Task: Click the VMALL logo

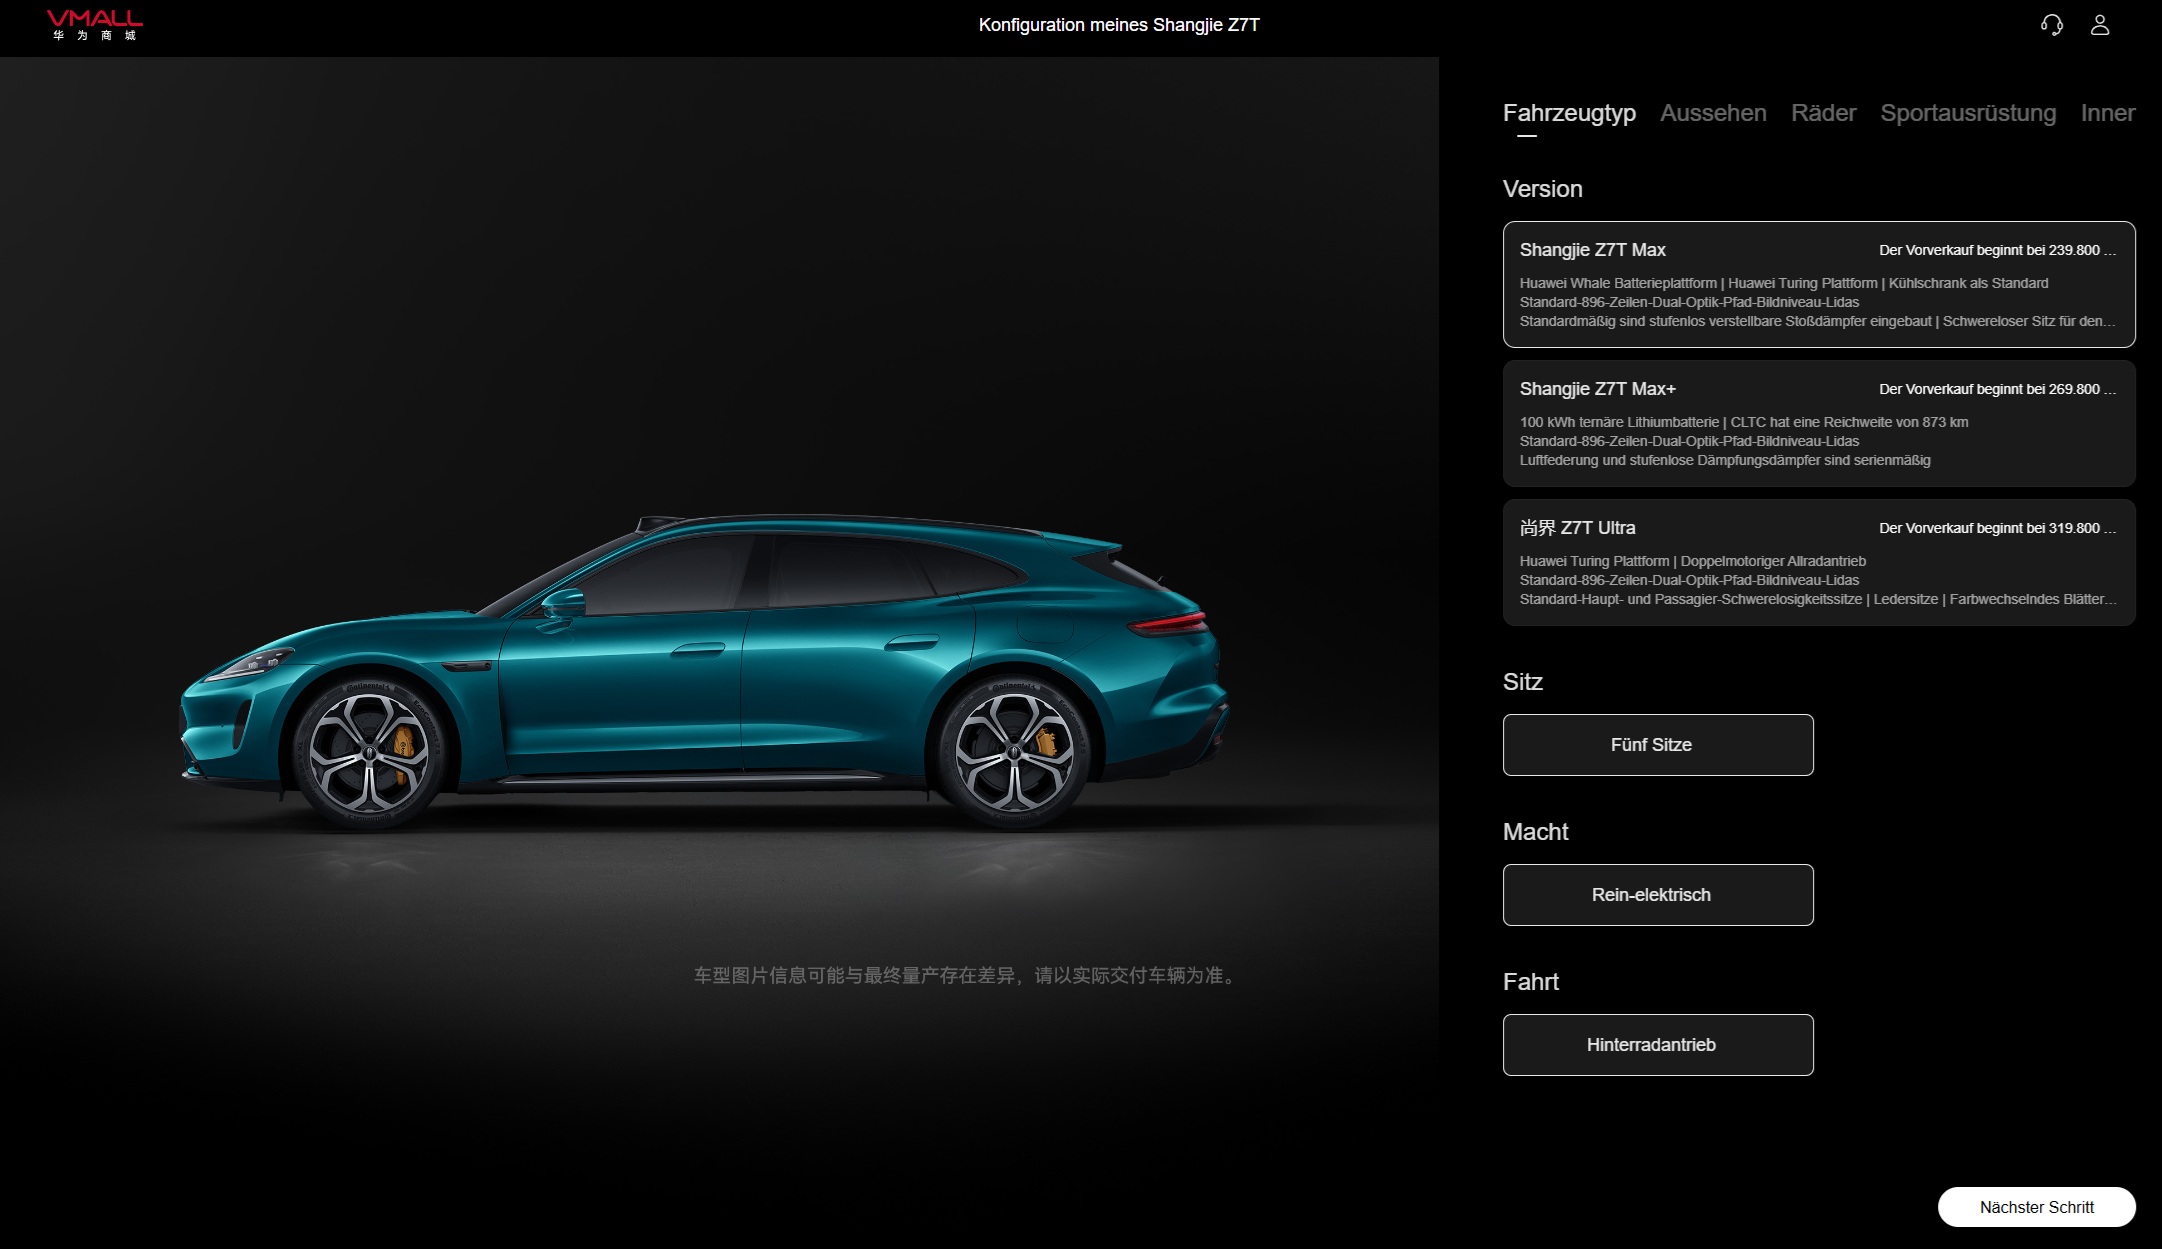Action: pos(95,25)
